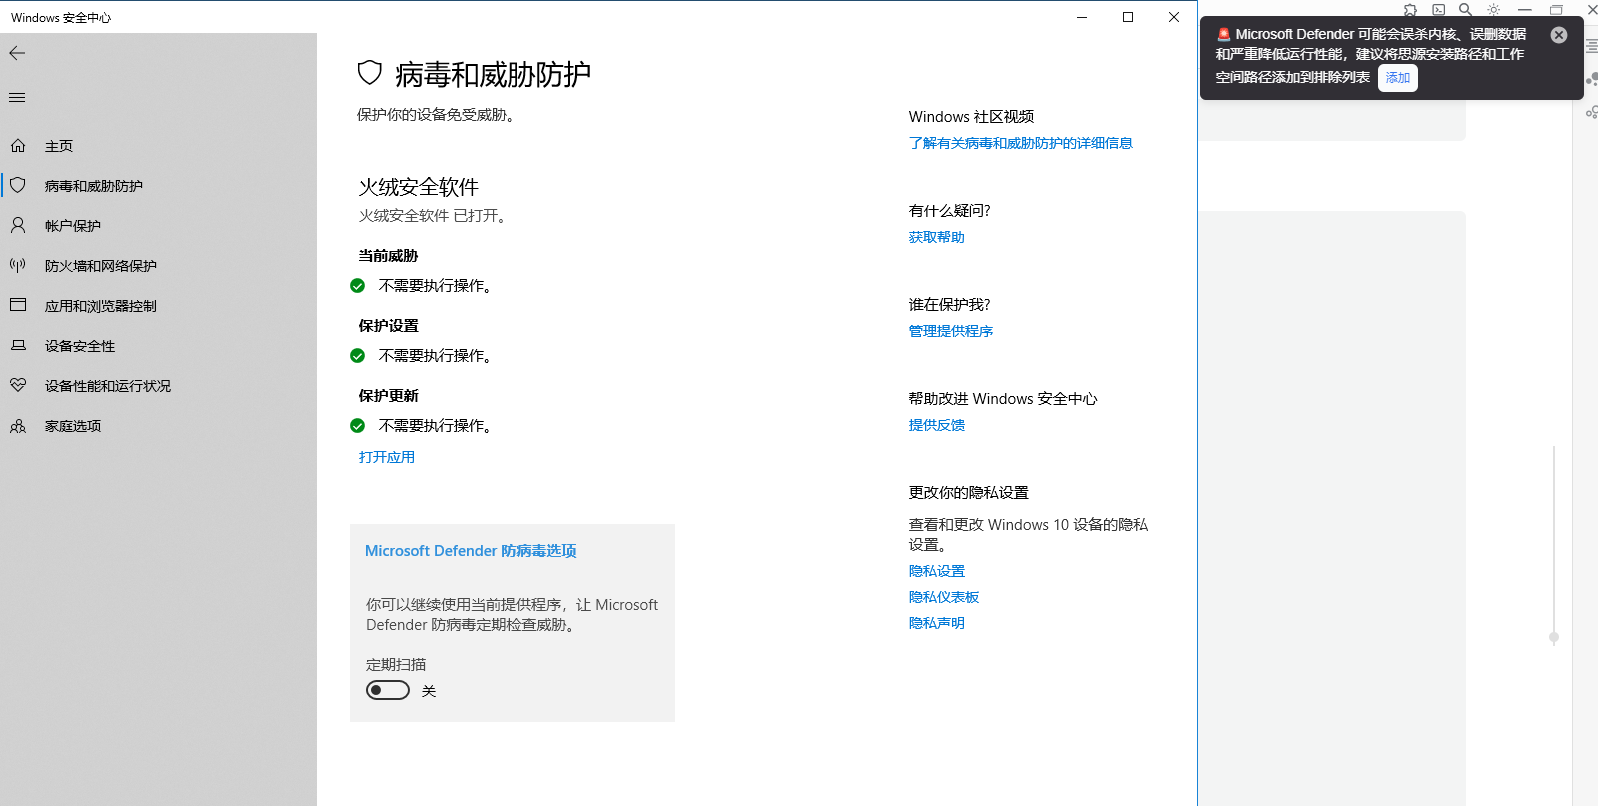Click the vertical scrollbar handle on right pane
The height and width of the screenshot is (806, 1598).
click(1553, 637)
